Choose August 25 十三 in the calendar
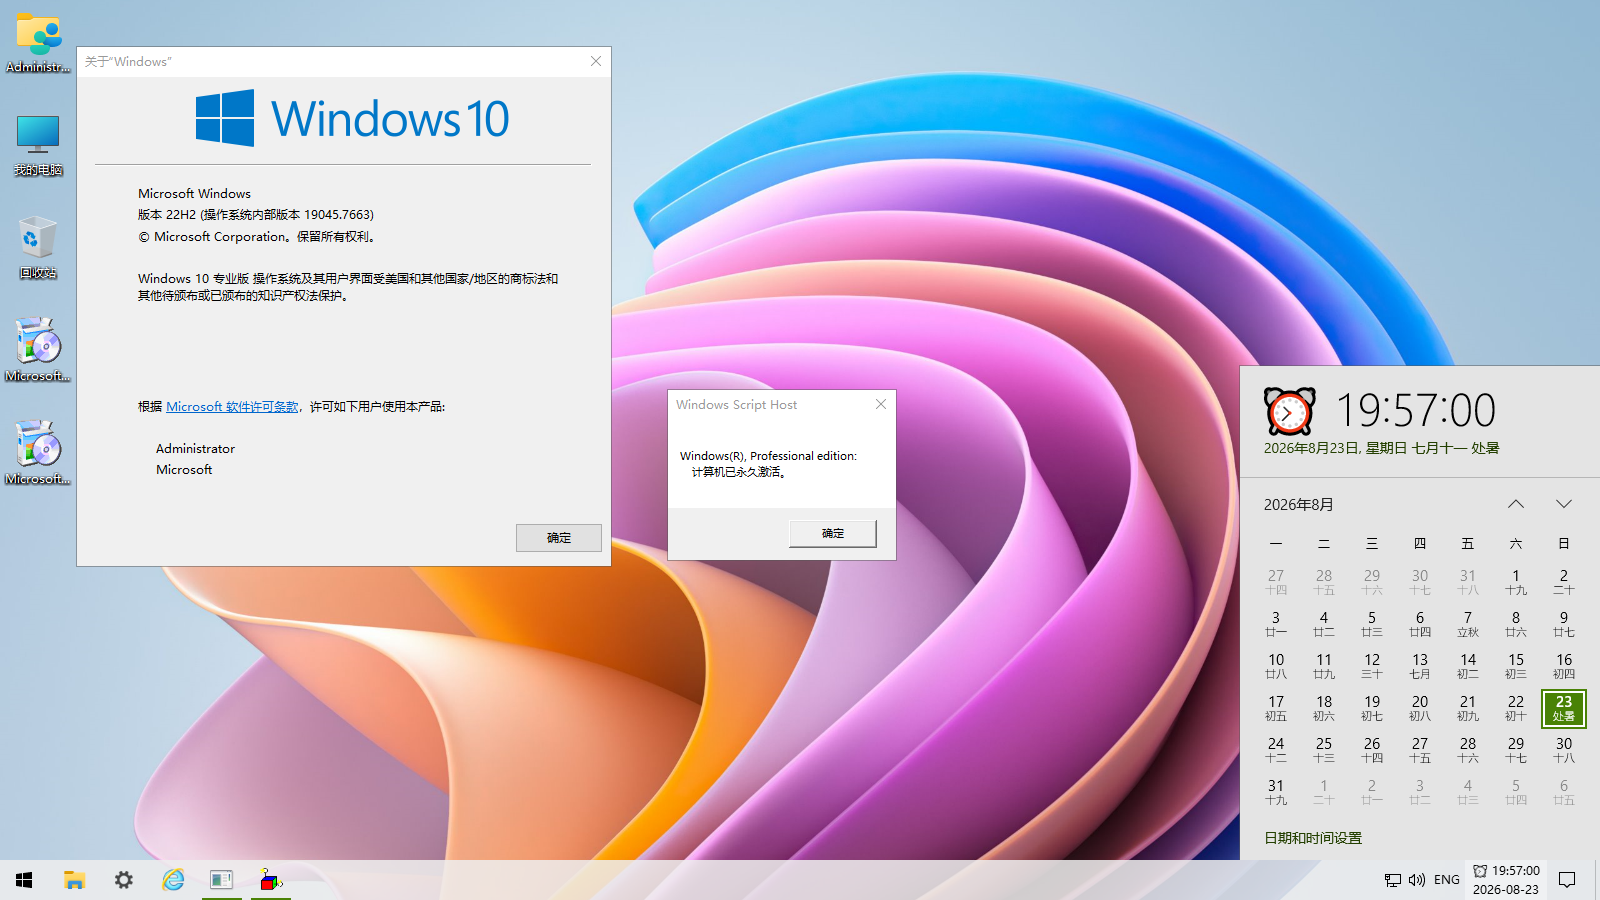 coord(1324,751)
